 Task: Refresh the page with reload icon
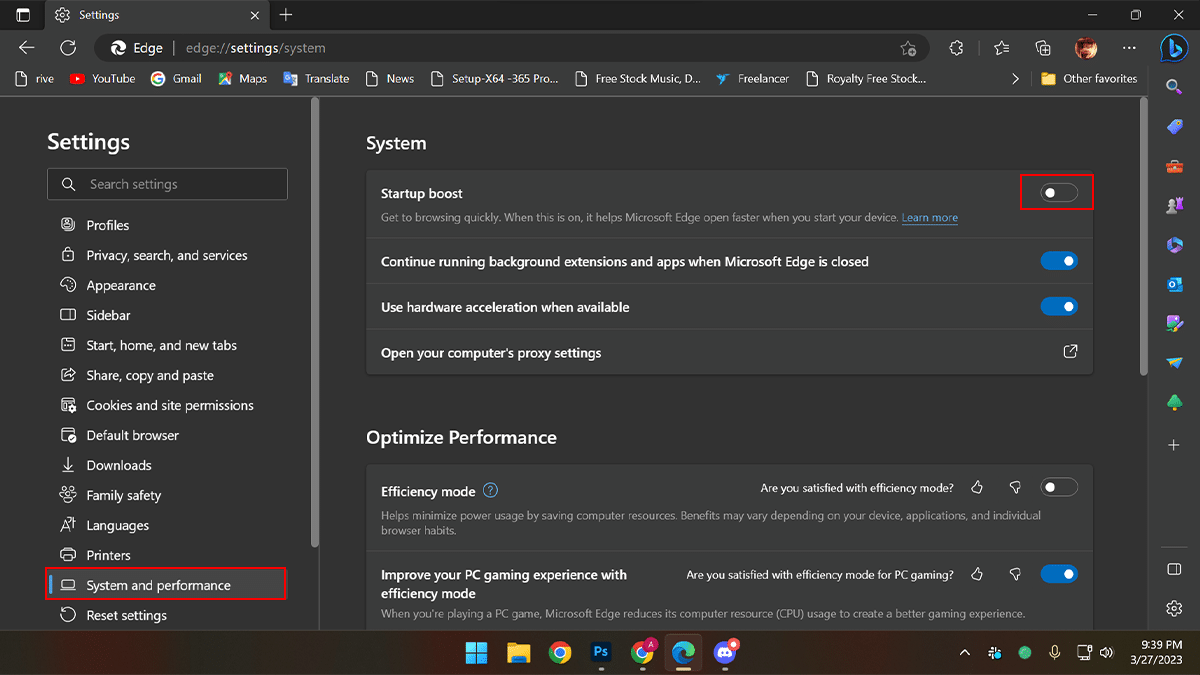point(68,48)
